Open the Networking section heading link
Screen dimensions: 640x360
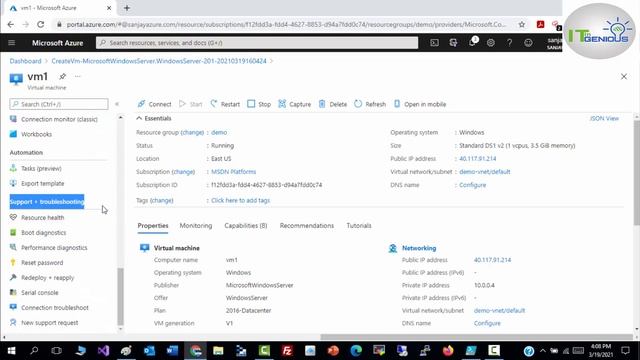click(419, 248)
